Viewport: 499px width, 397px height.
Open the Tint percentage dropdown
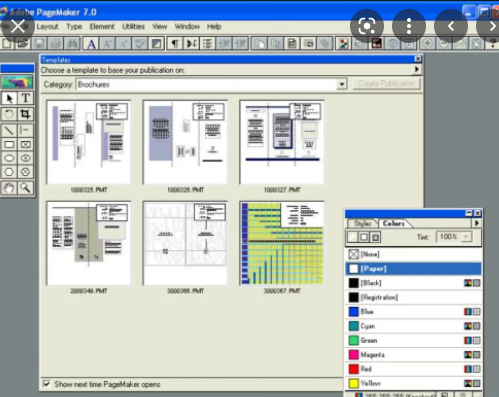coord(466,237)
